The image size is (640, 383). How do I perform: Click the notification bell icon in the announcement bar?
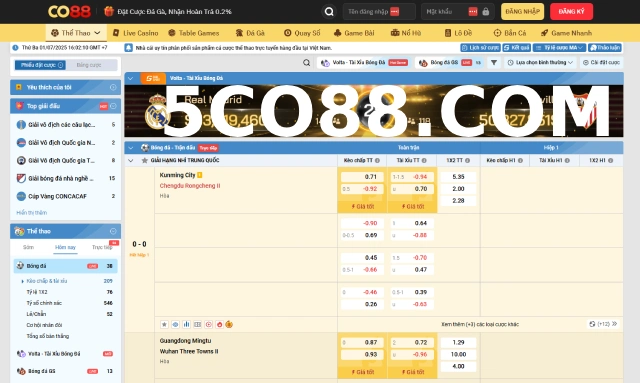129,48
